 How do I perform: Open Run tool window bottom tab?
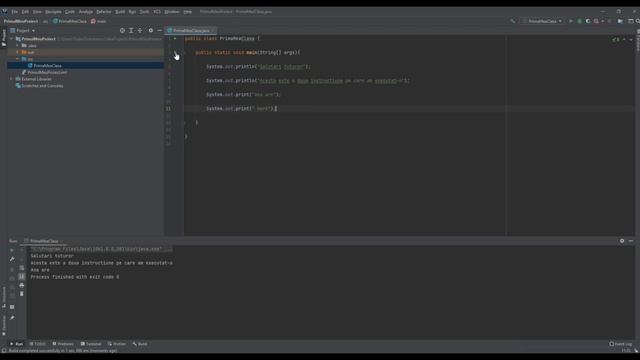16,344
